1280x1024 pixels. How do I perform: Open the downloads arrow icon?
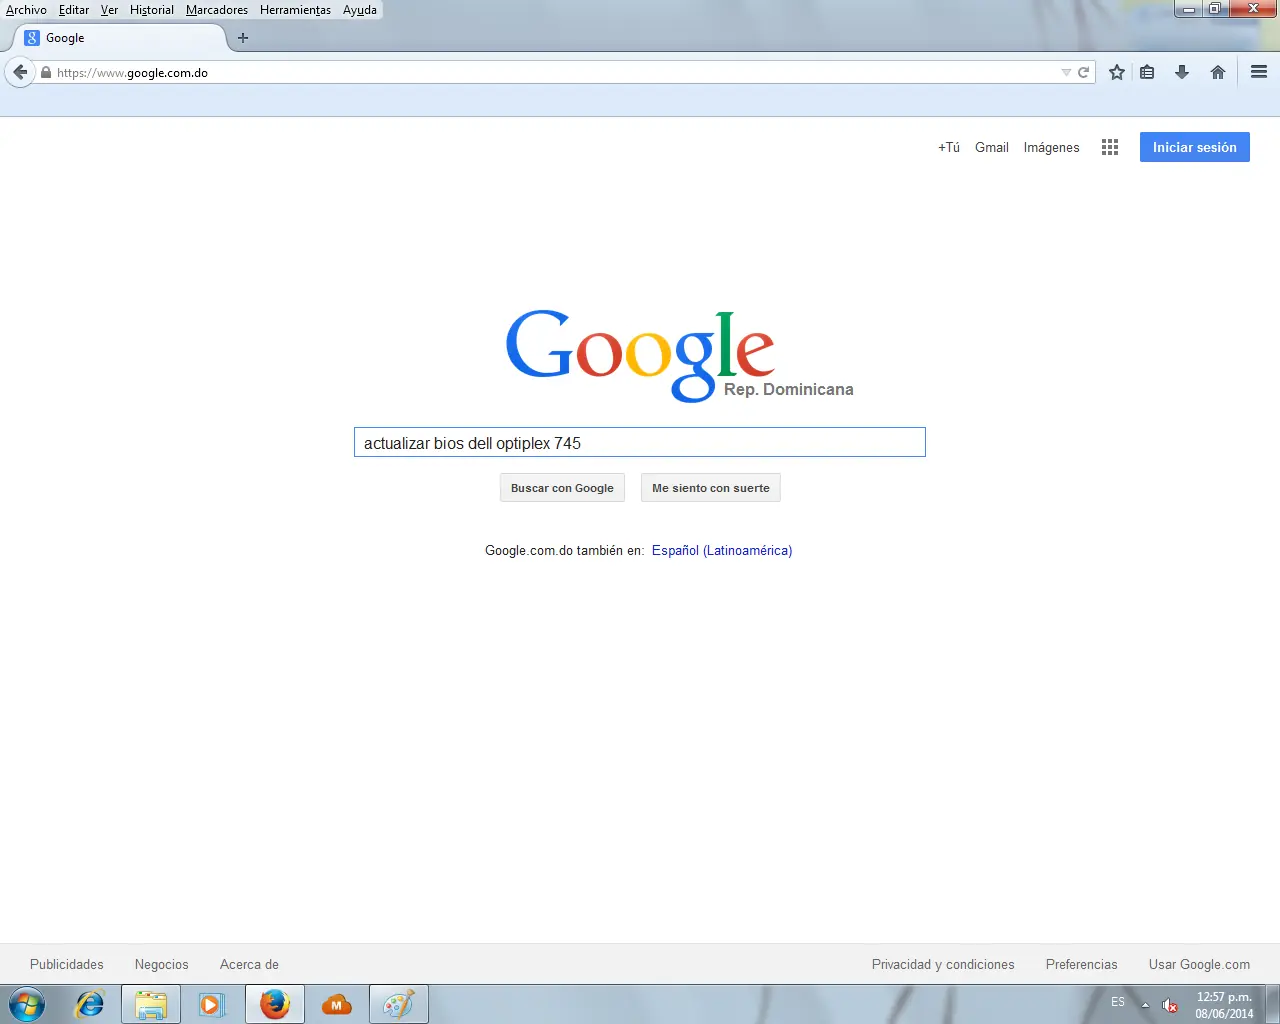[1182, 72]
